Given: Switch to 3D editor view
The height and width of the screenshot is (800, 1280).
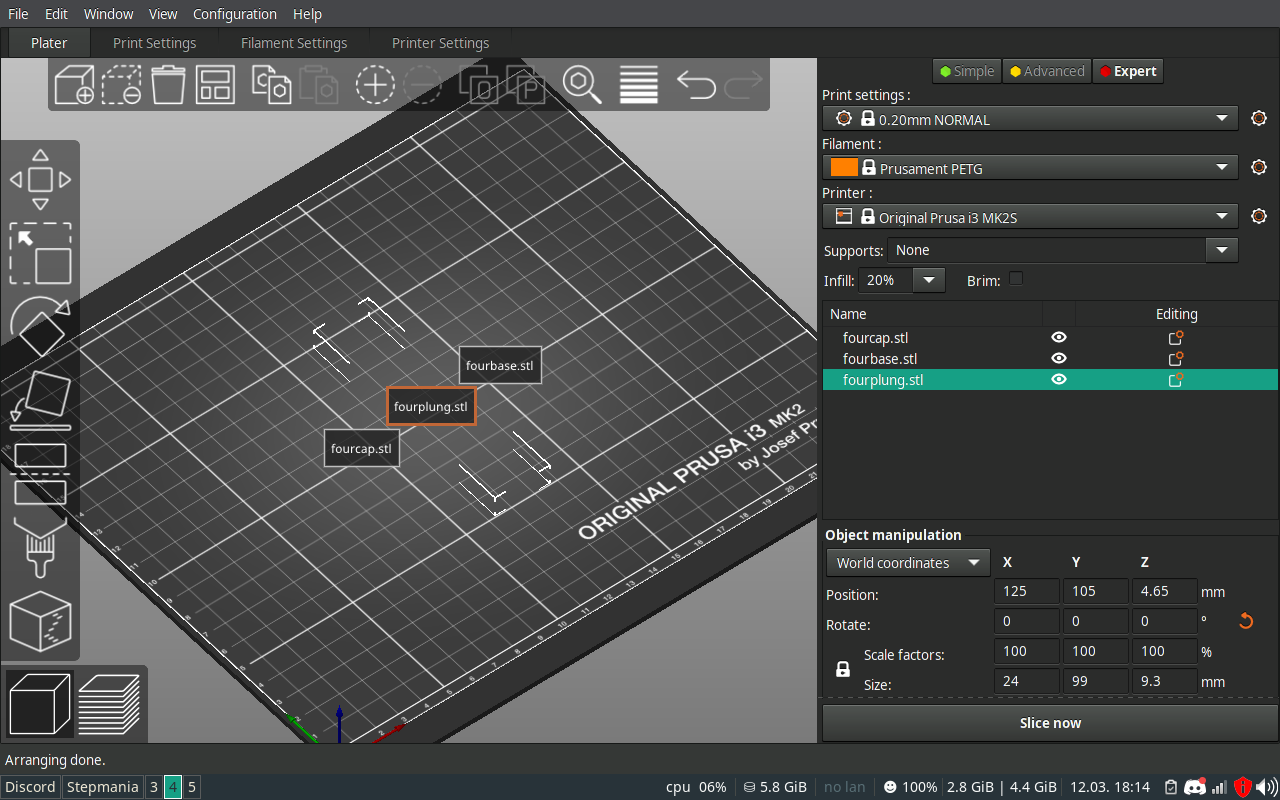Looking at the screenshot, I should tap(40, 704).
